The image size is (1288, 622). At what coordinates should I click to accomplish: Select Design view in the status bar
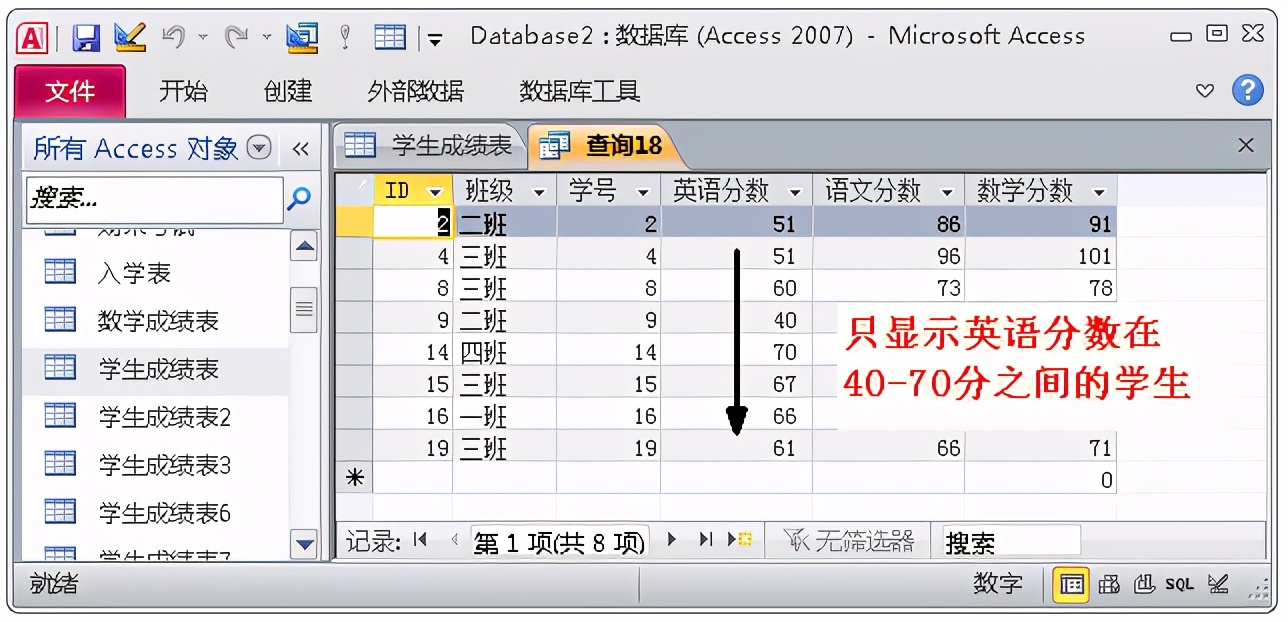click(x=1216, y=585)
